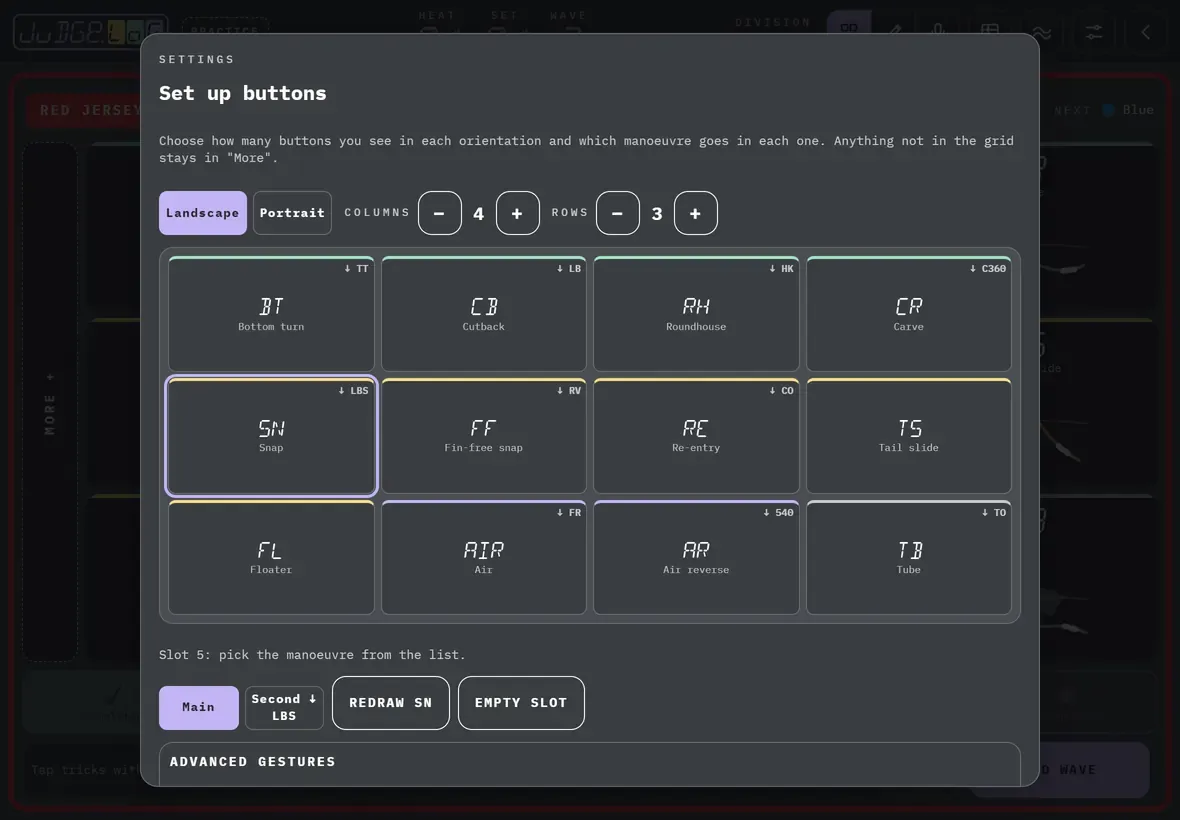Select the BT Bottom turn slot
The width and height of the screenshot is (1180, 820).
(x=271, y=314)
